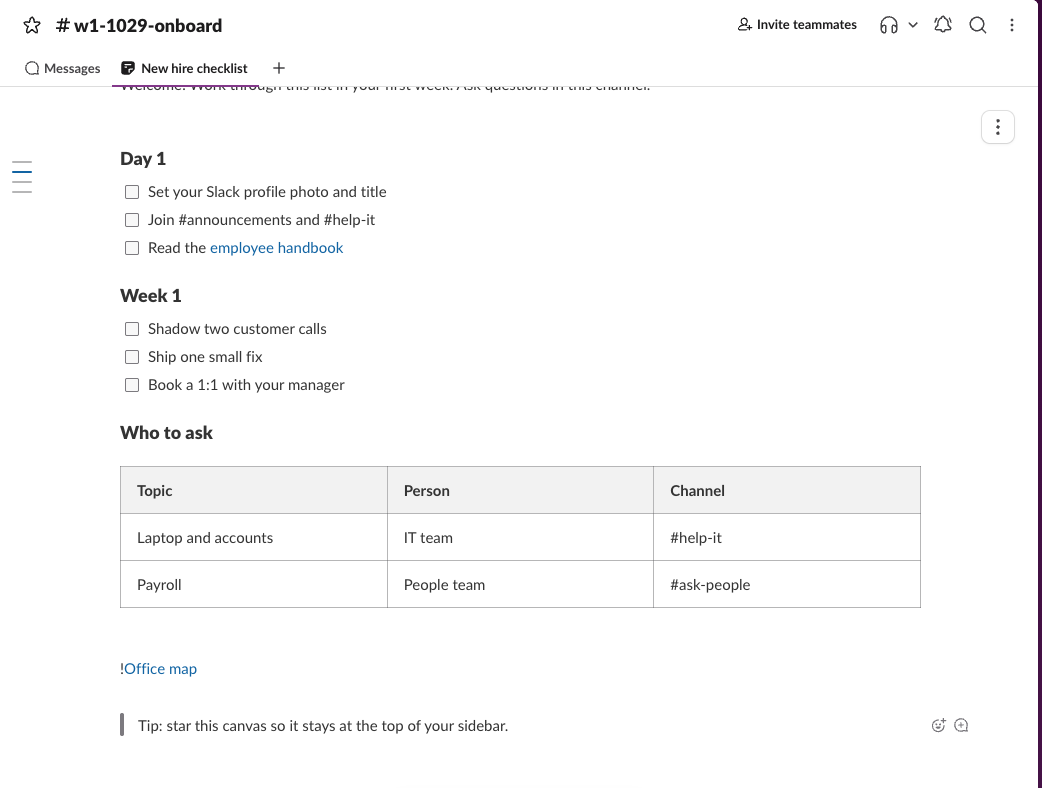Click the 'Person' table header cell
1042x788 pixels.
click(x=520, y=490)
